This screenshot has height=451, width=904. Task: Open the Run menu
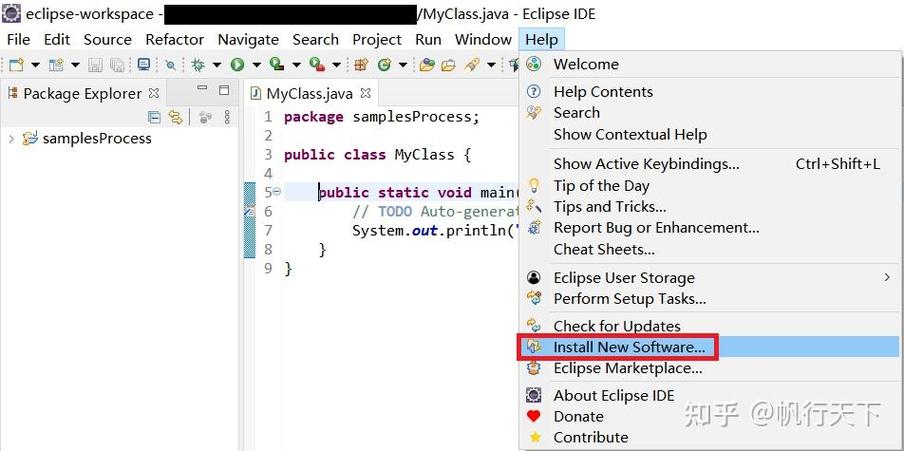(428, 40)
